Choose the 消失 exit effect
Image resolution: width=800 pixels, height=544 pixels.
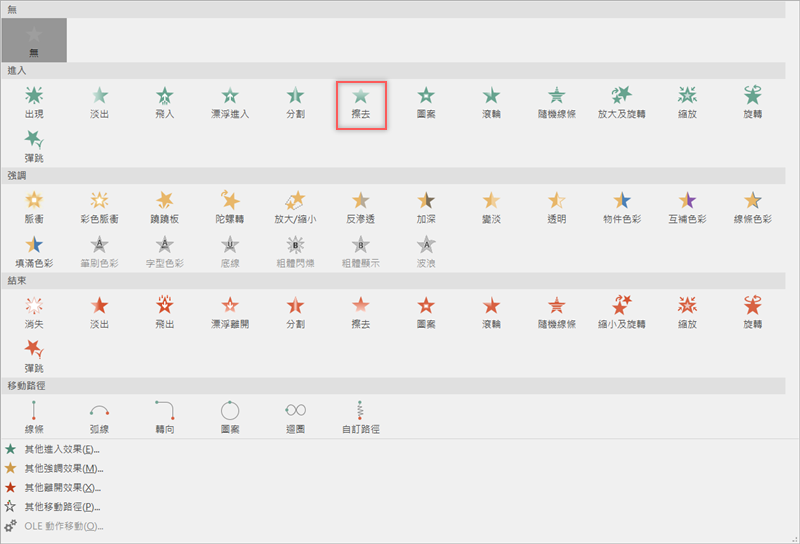click(x=34, y=312)
